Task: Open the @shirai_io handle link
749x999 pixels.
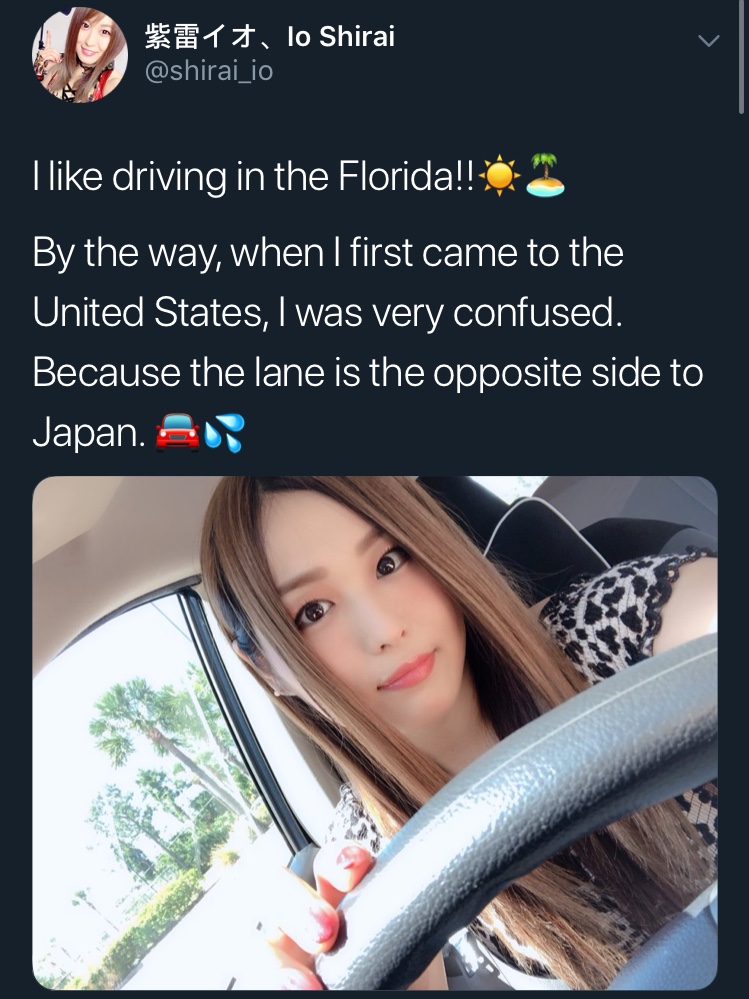Action: 209,70
